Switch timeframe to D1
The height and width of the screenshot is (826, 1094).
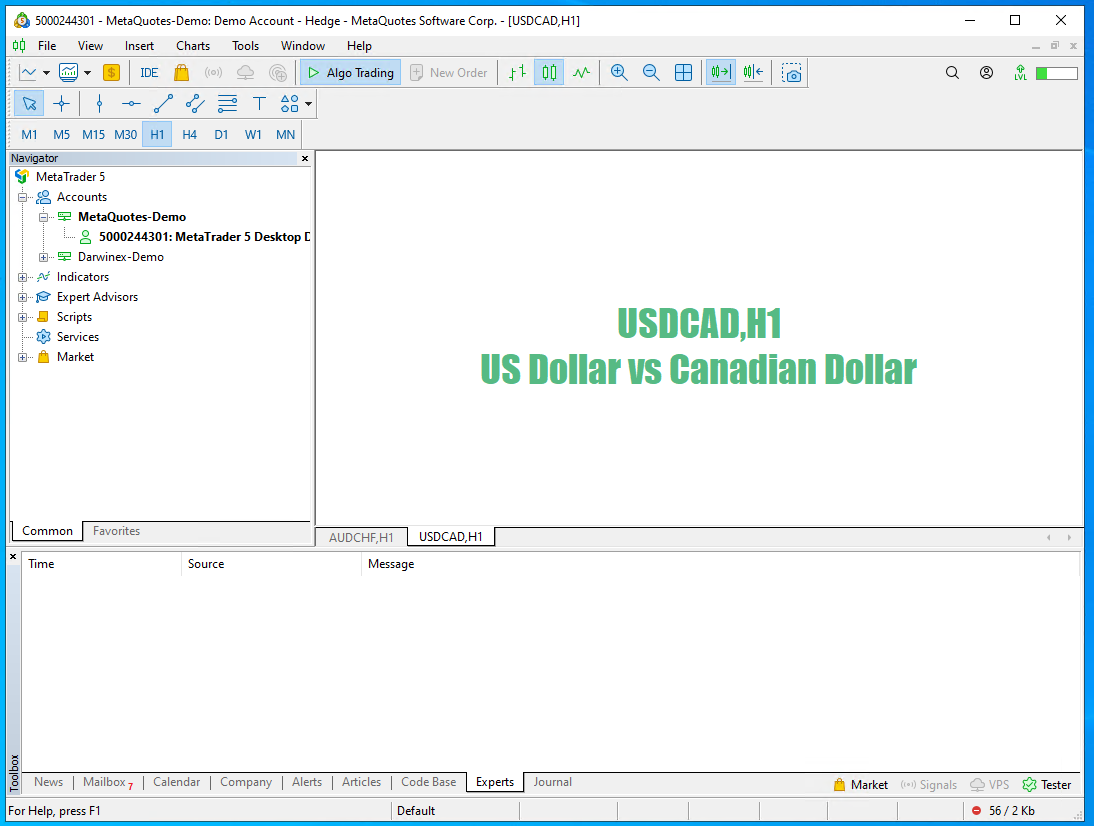(221, 135)
